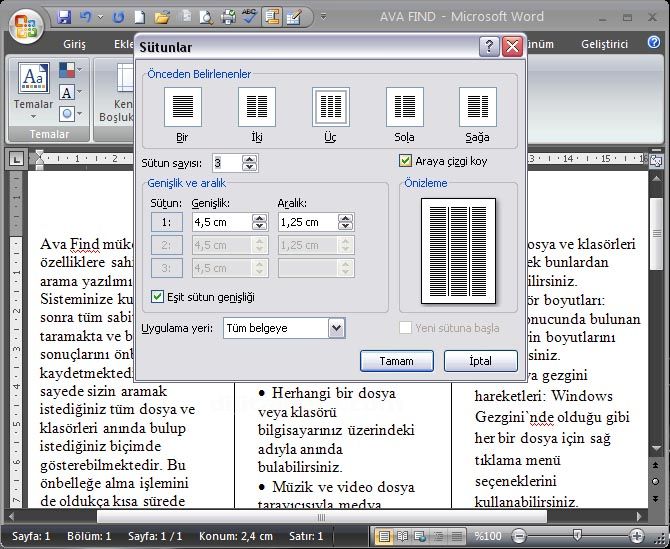Increase column 1 Genişlik with the up arrow
The width and height of the screenshot is (670, 549).
point(259,218)
